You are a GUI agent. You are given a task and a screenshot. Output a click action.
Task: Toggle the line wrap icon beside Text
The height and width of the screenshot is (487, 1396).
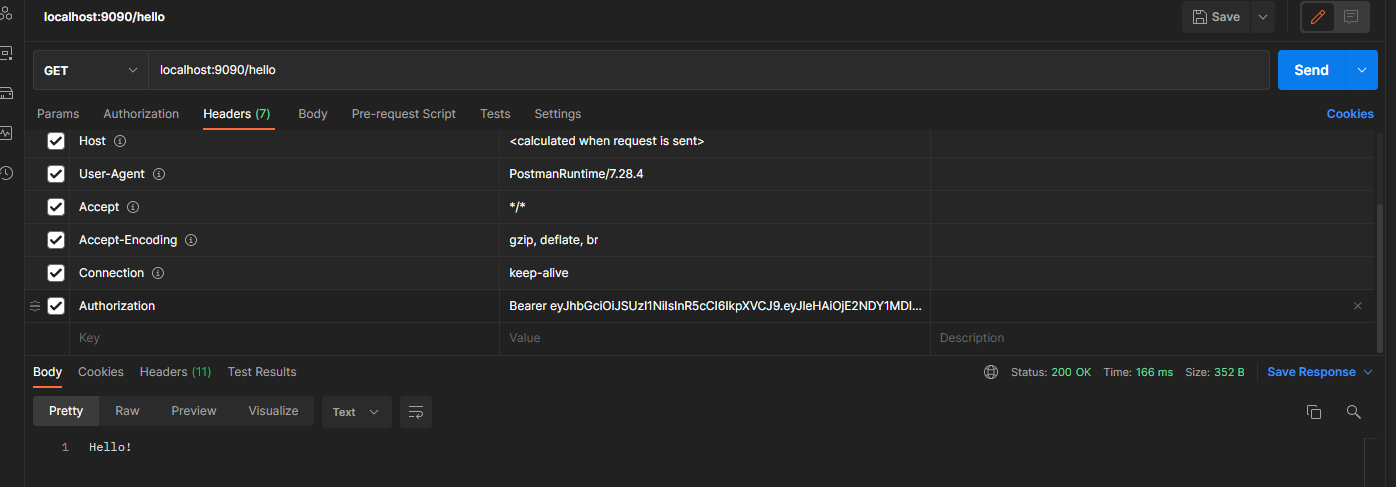pyautogui.click(x=416, y=412)
